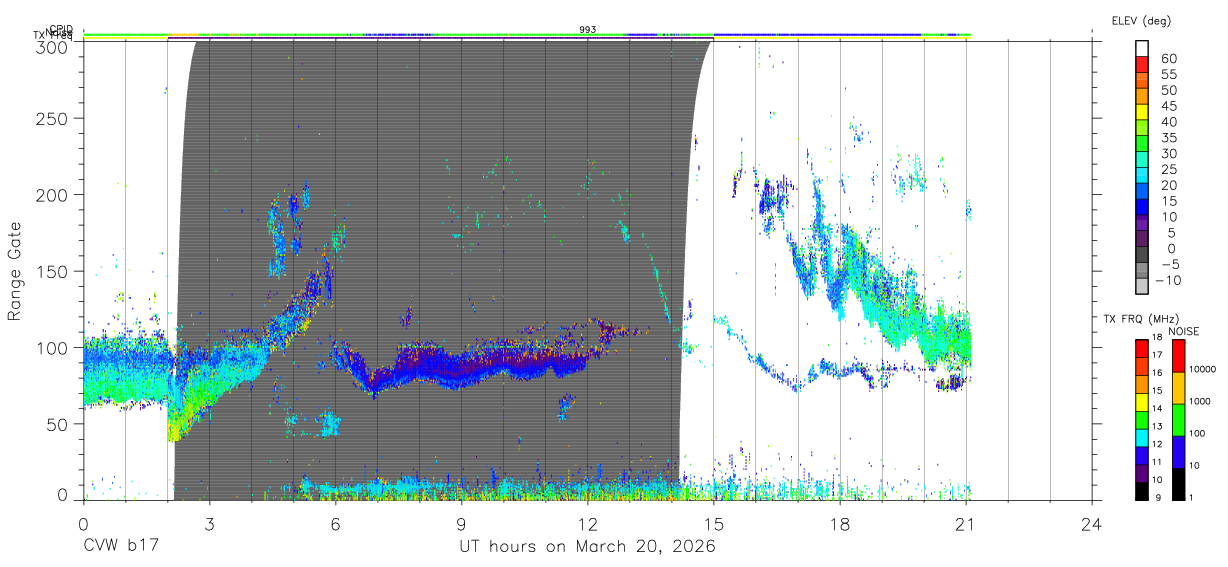Viewport: 1228px width, 567px height.
Task: Click the red top segment of NOISE colorbar
Action: click(x=1178, y=355)
